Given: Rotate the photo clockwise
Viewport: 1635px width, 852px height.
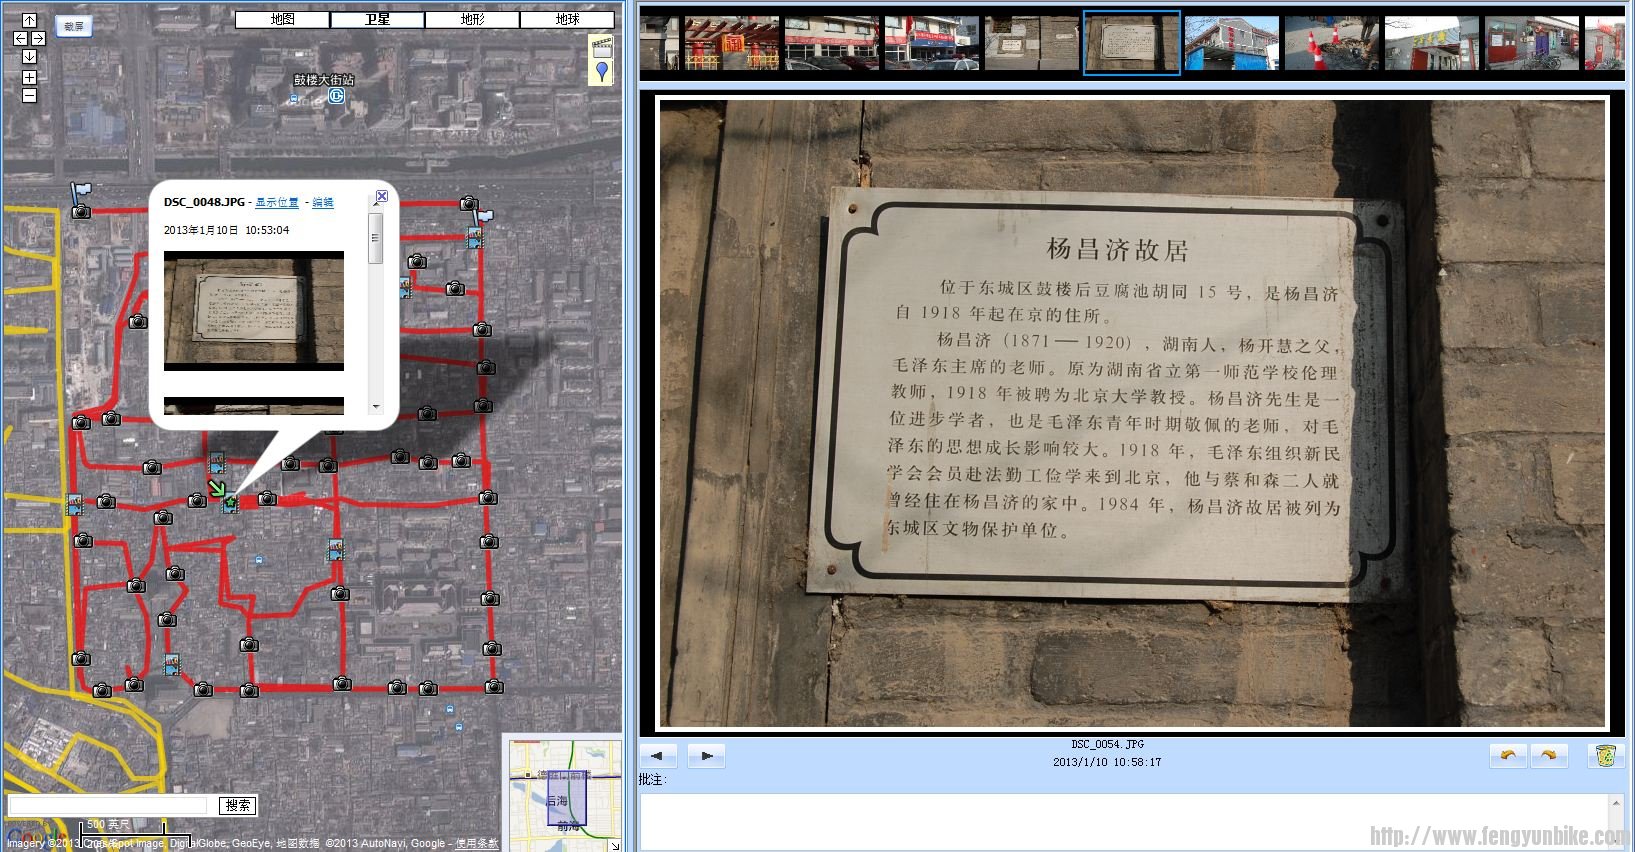Looking at the screenshot, I should (x=1548, y=756).
